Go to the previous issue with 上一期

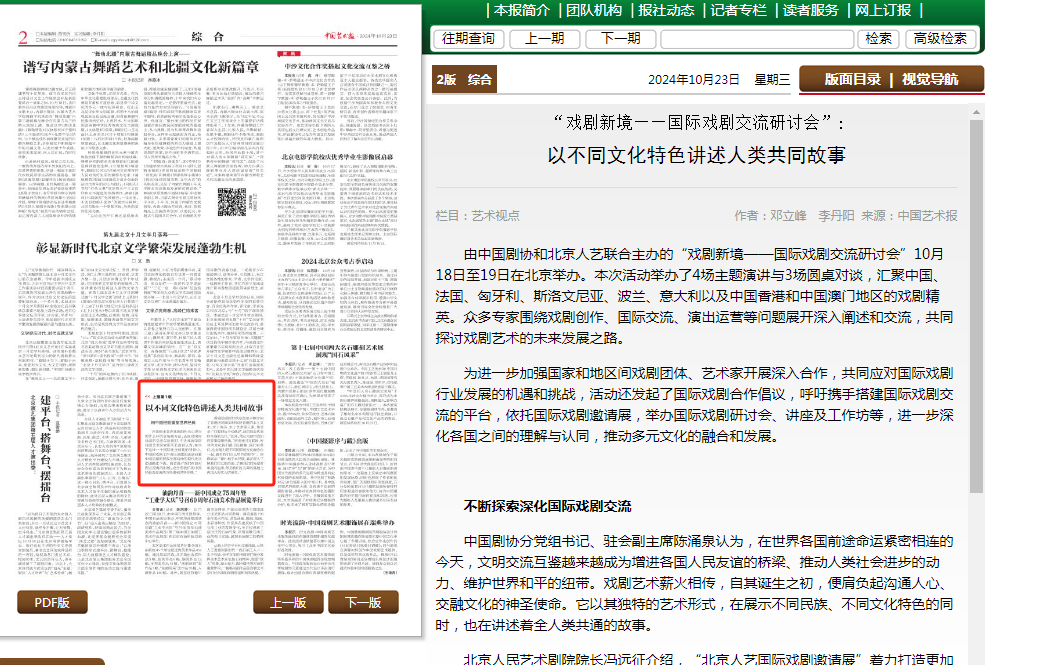544,39
